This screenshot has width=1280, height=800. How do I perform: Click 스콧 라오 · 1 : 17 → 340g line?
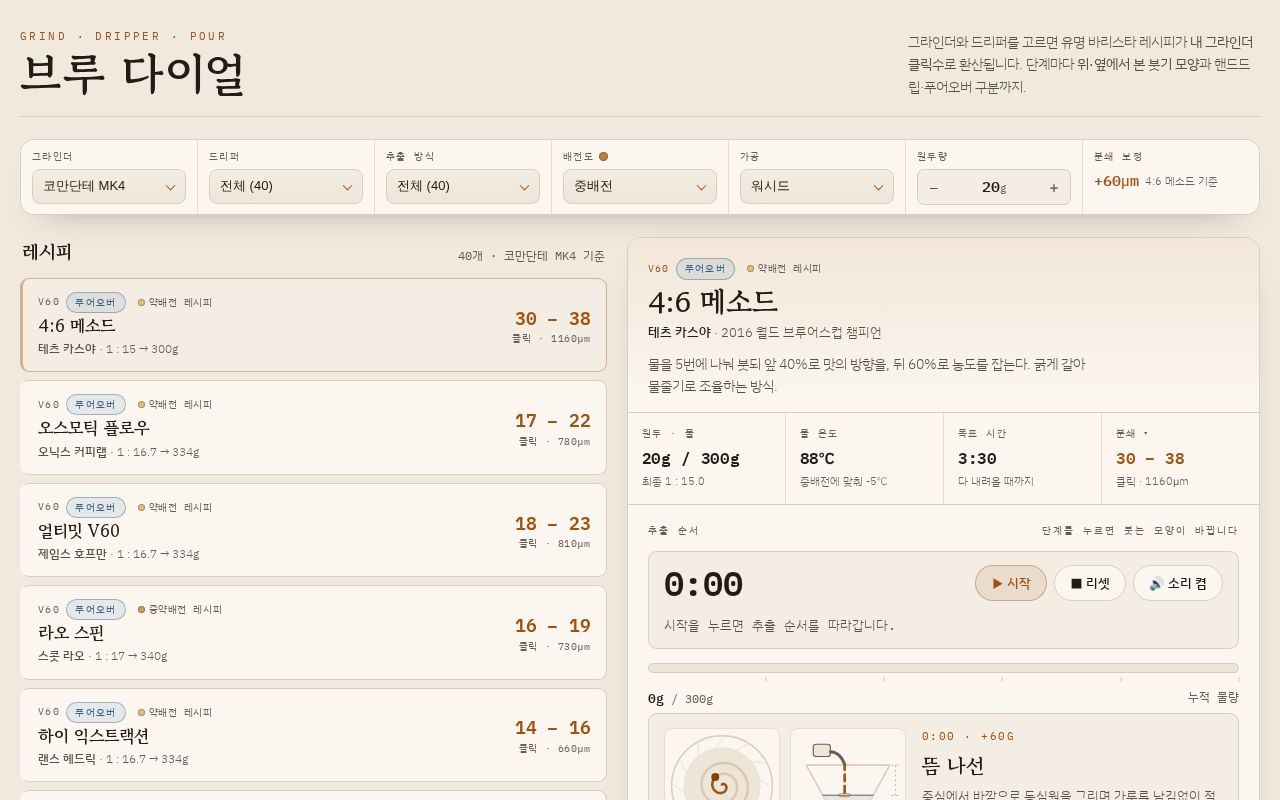[102, 656]
